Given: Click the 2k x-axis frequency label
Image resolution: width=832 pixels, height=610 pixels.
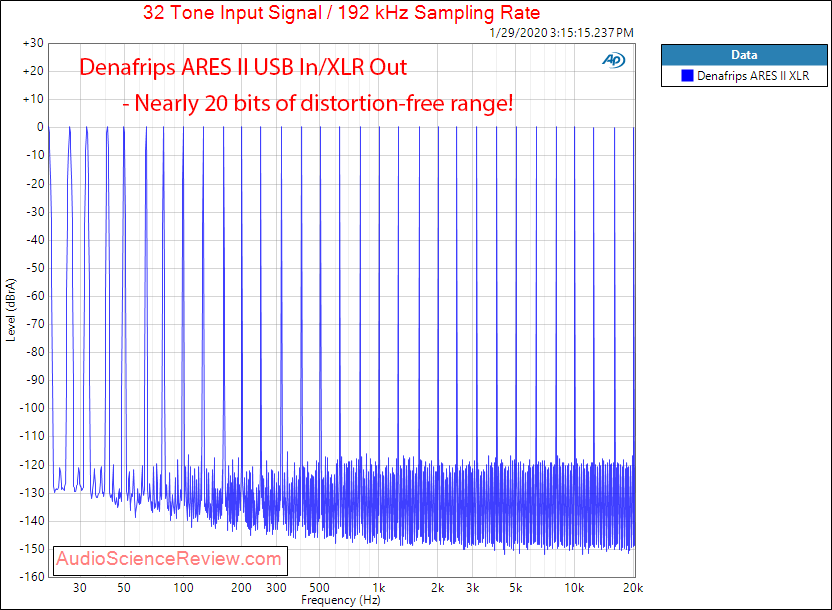Looking at the screenshot, I should point(437,588).
